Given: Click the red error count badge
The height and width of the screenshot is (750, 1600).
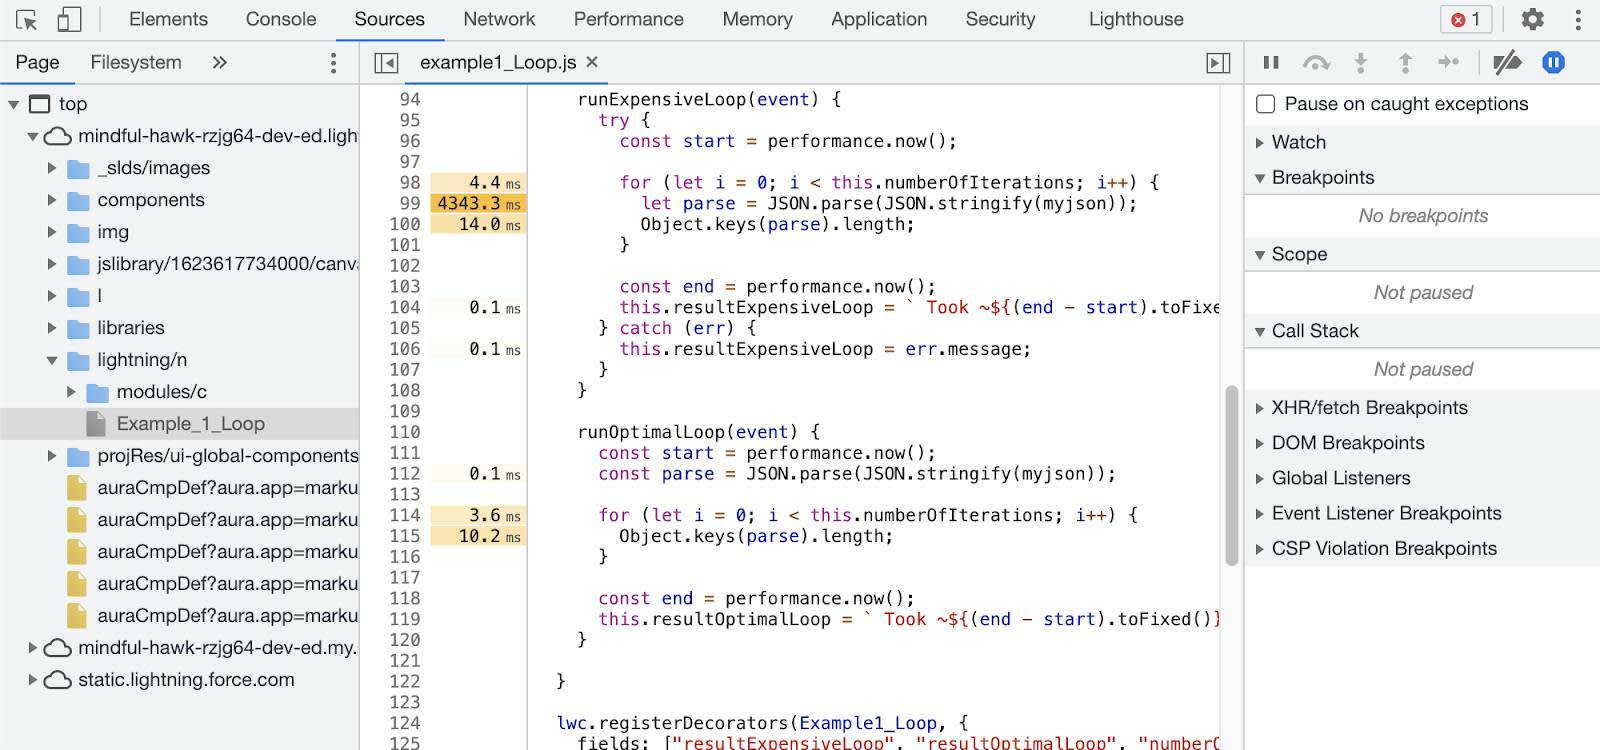Looking at the screenshot, I should pos(1466,19).
